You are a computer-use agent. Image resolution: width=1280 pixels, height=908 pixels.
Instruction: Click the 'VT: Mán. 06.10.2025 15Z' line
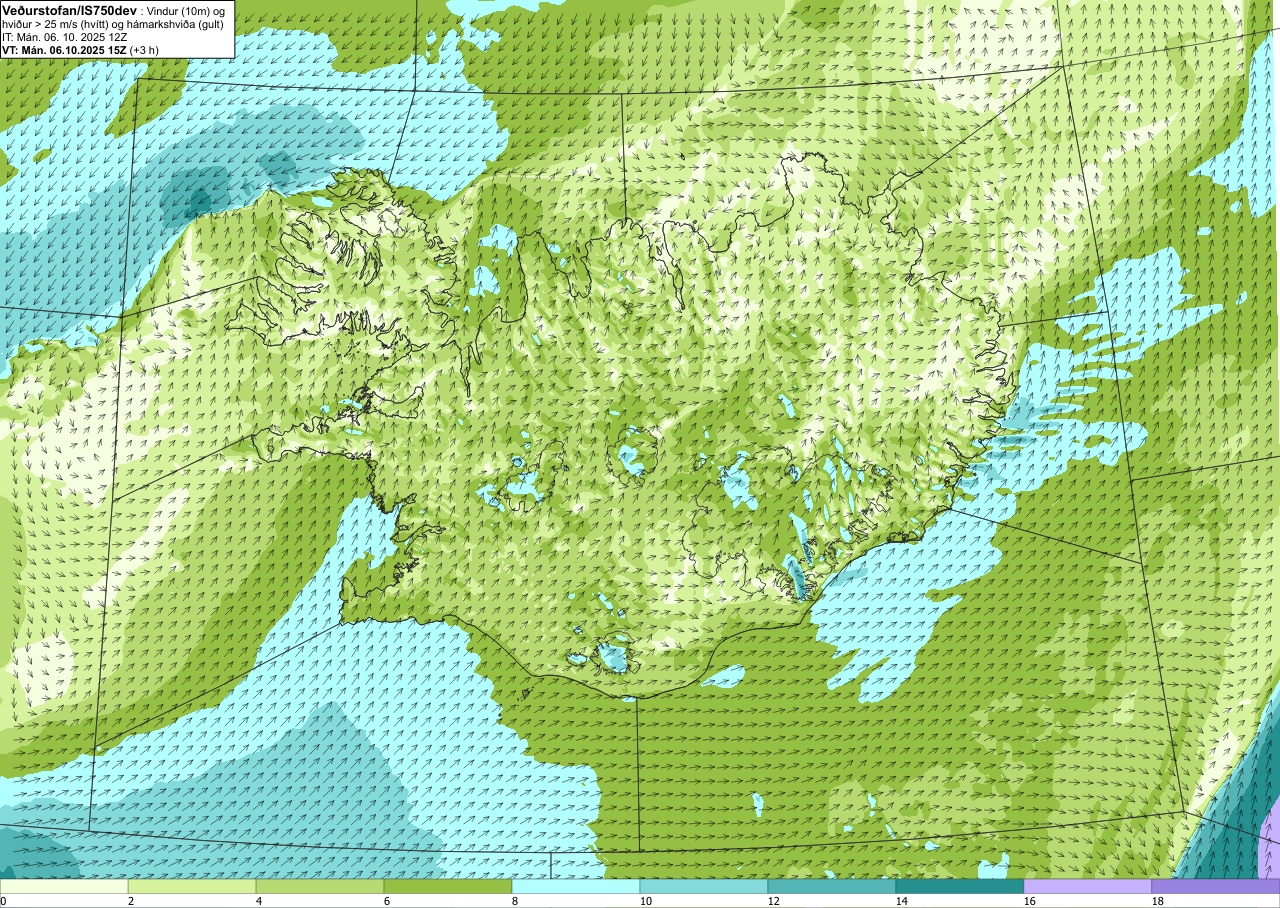point(64,49)
